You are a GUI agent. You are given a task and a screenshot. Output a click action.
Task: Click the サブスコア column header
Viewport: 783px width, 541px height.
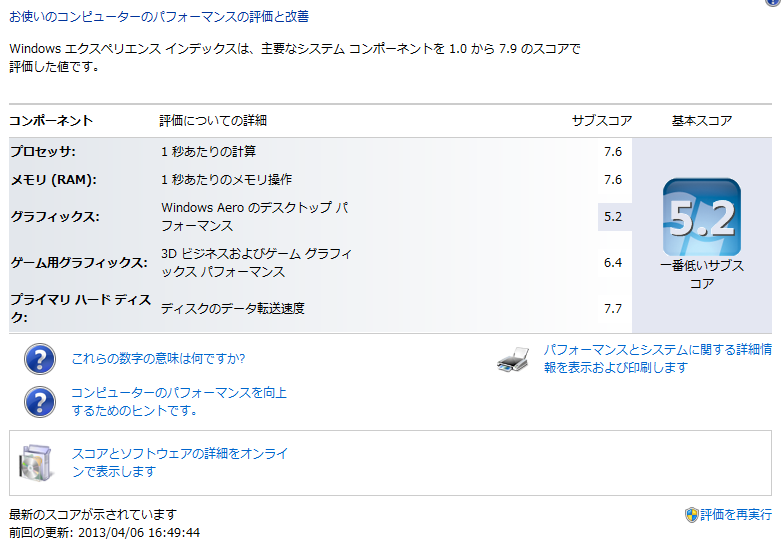602,120
